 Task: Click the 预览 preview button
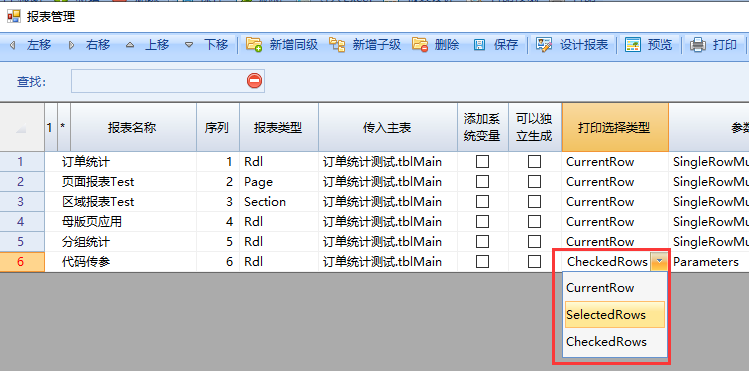(648, 45)
